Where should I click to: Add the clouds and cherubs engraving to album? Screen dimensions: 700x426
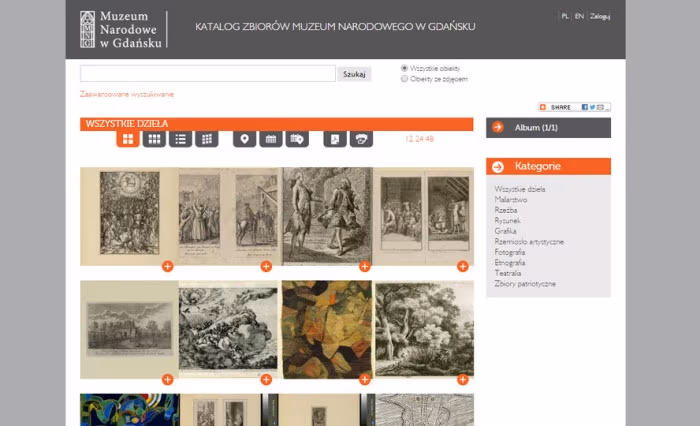(266, 380)
